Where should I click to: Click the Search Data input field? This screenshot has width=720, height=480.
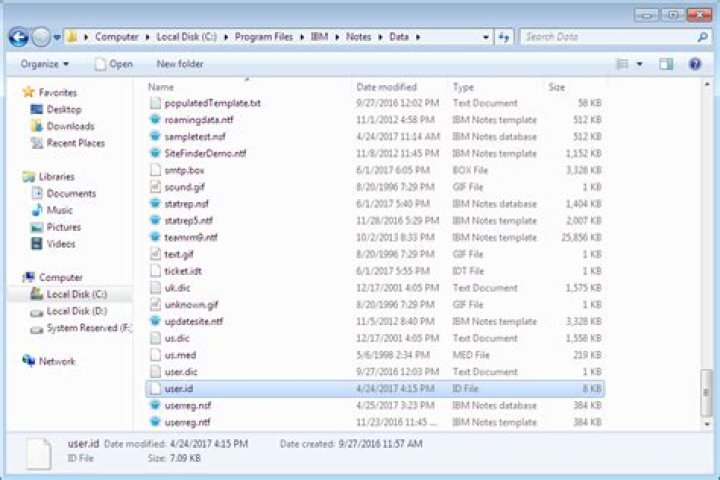coord(610,37)
